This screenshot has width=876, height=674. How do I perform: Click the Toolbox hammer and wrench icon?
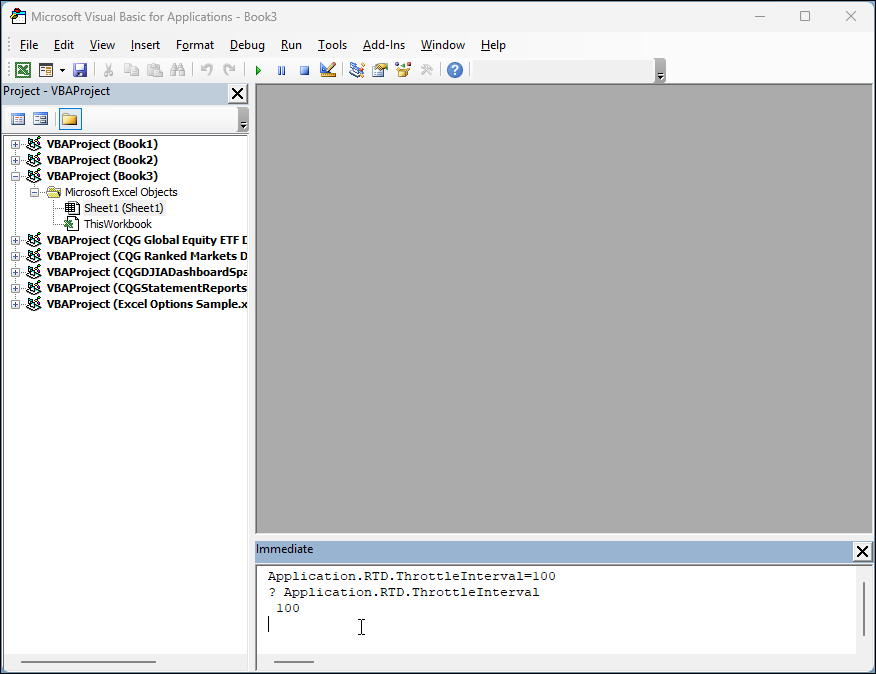(x=426, y=70)
